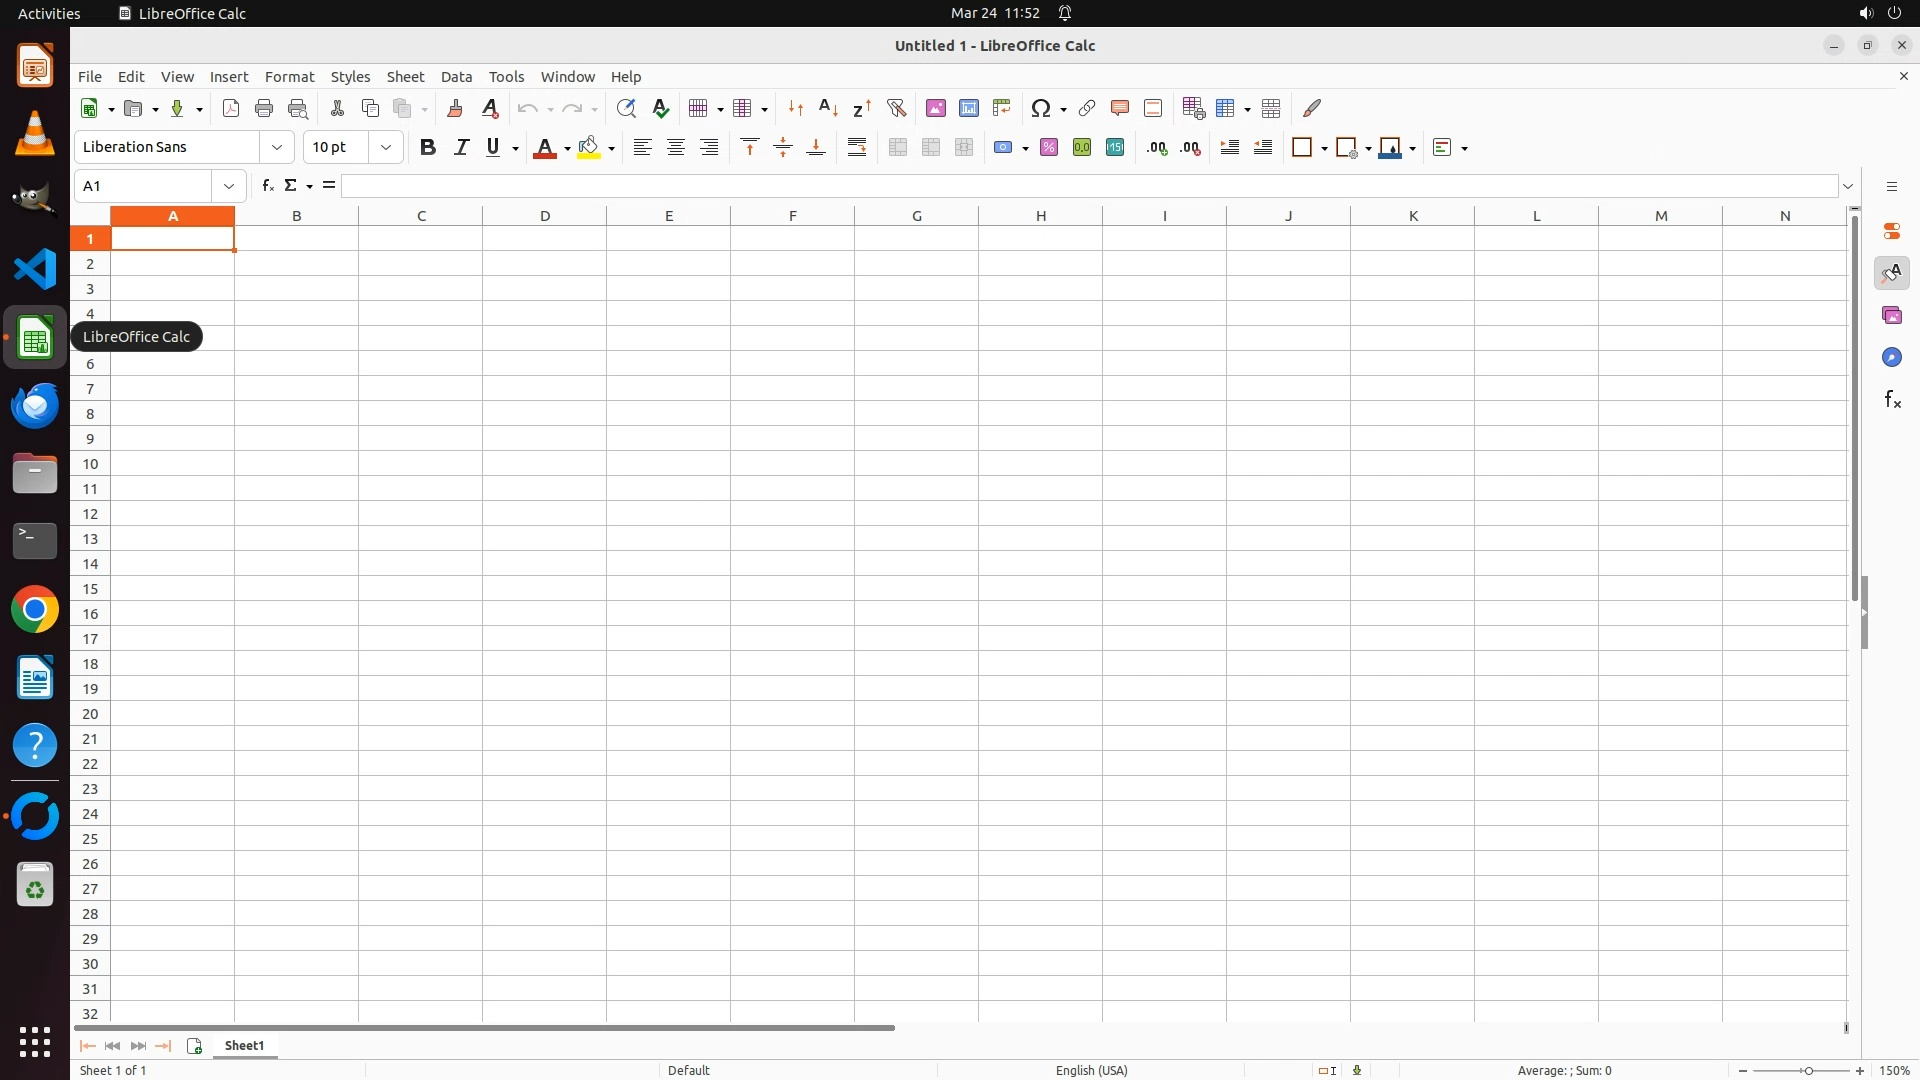Viewport: 1920px width, 1080px height.
Task: Format cell as percent icon
Action: (x=1049, y=148)
